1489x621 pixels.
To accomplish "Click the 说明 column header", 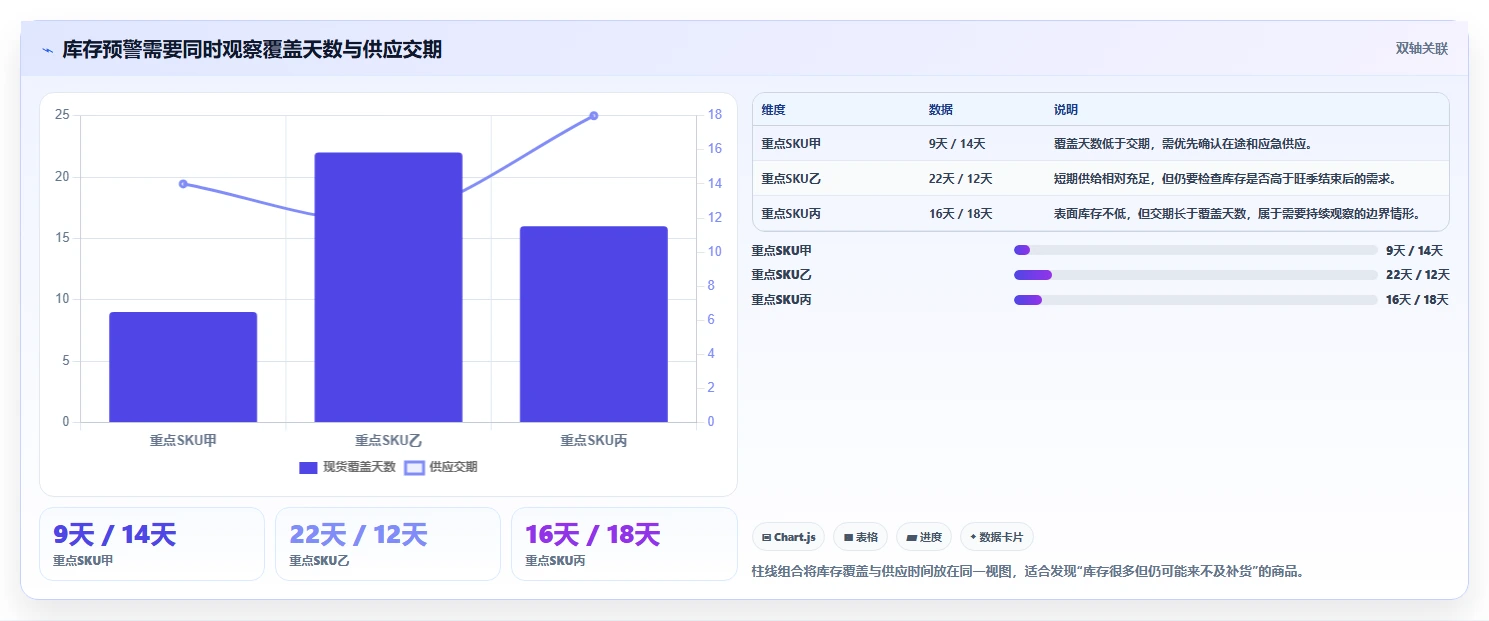I will click(1066, 110).
